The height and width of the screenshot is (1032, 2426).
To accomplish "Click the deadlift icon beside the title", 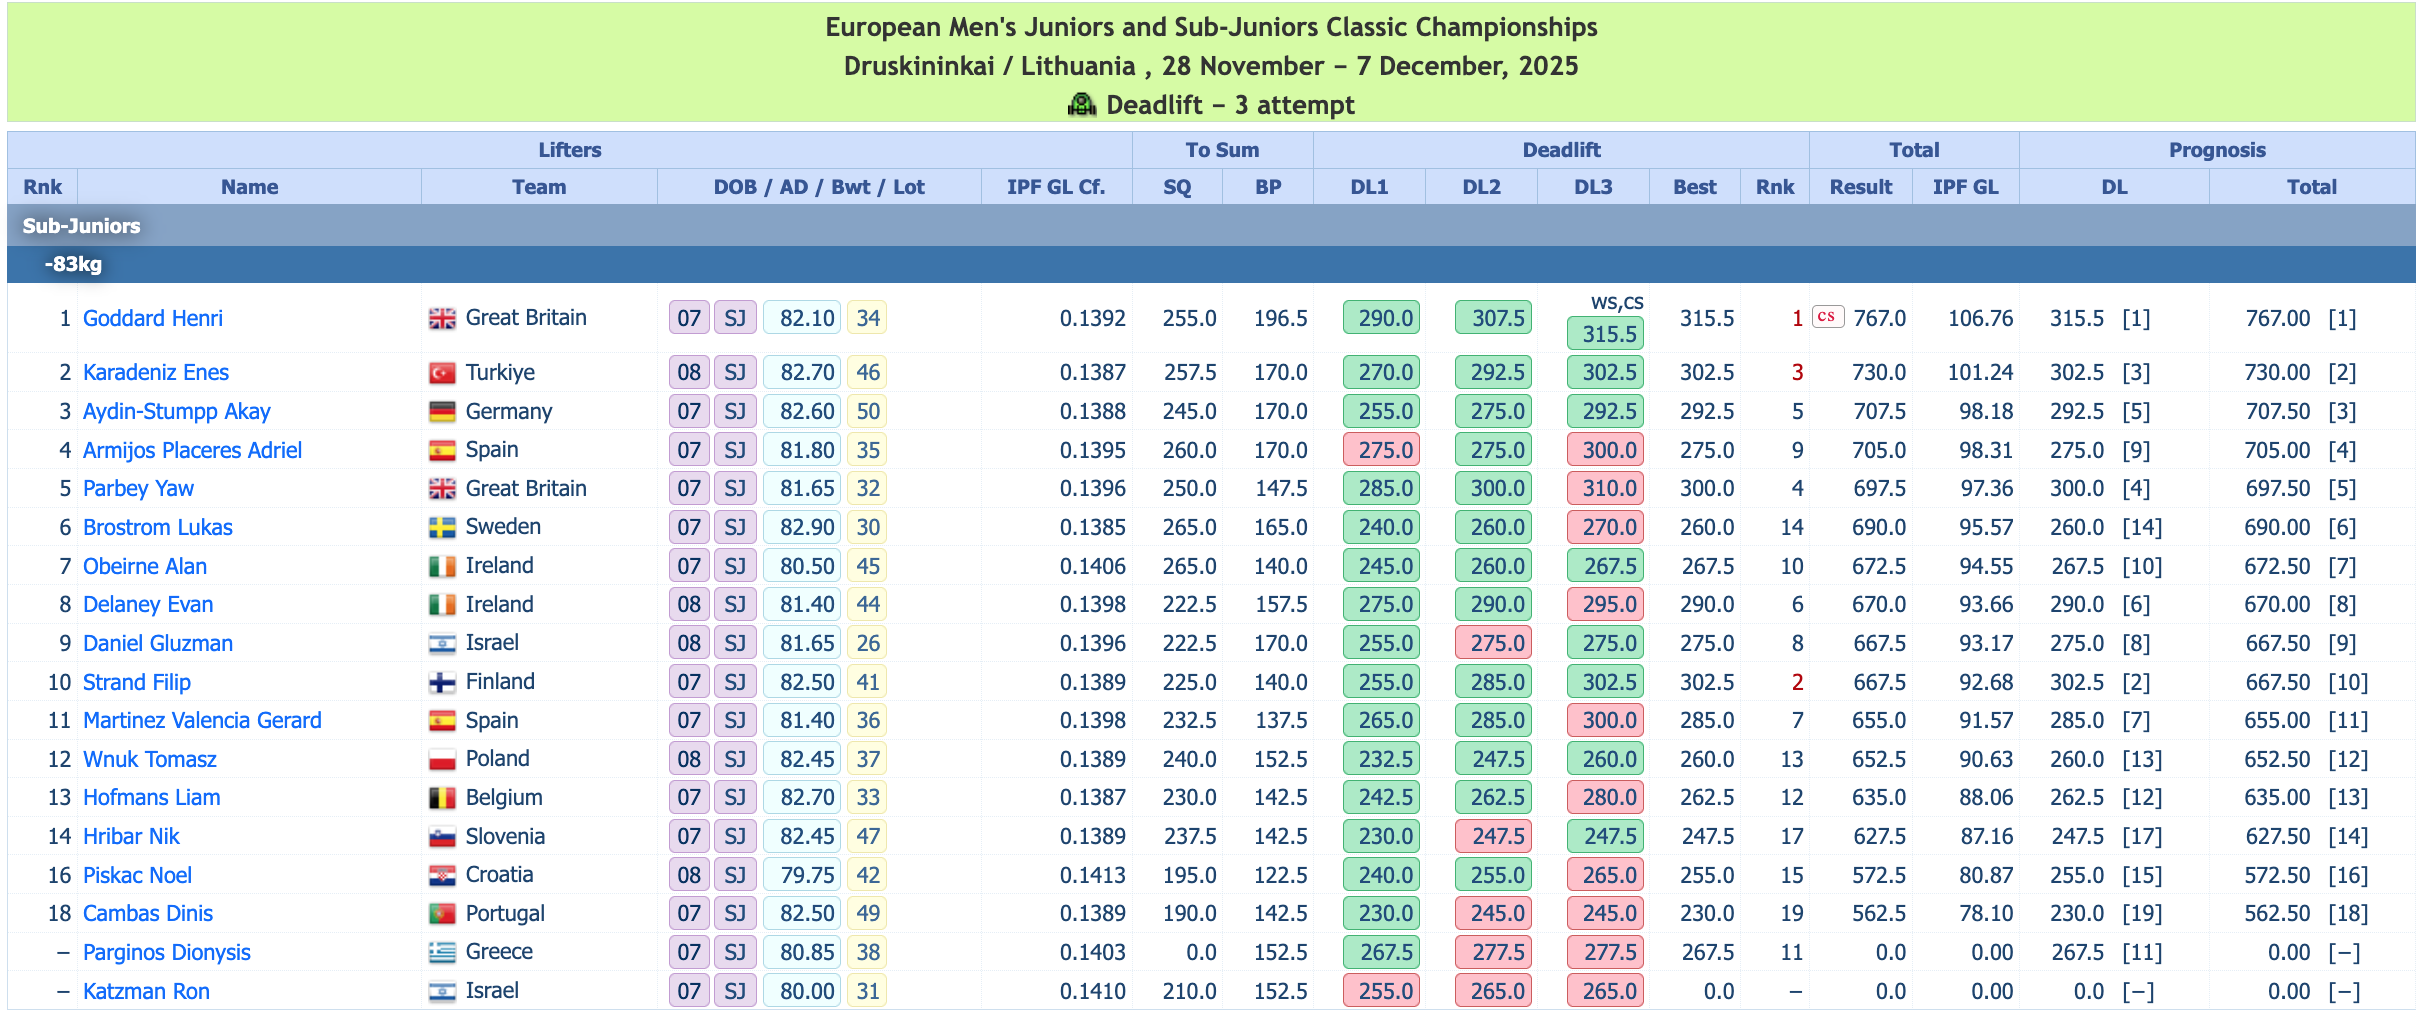I will pos(1081,105).
